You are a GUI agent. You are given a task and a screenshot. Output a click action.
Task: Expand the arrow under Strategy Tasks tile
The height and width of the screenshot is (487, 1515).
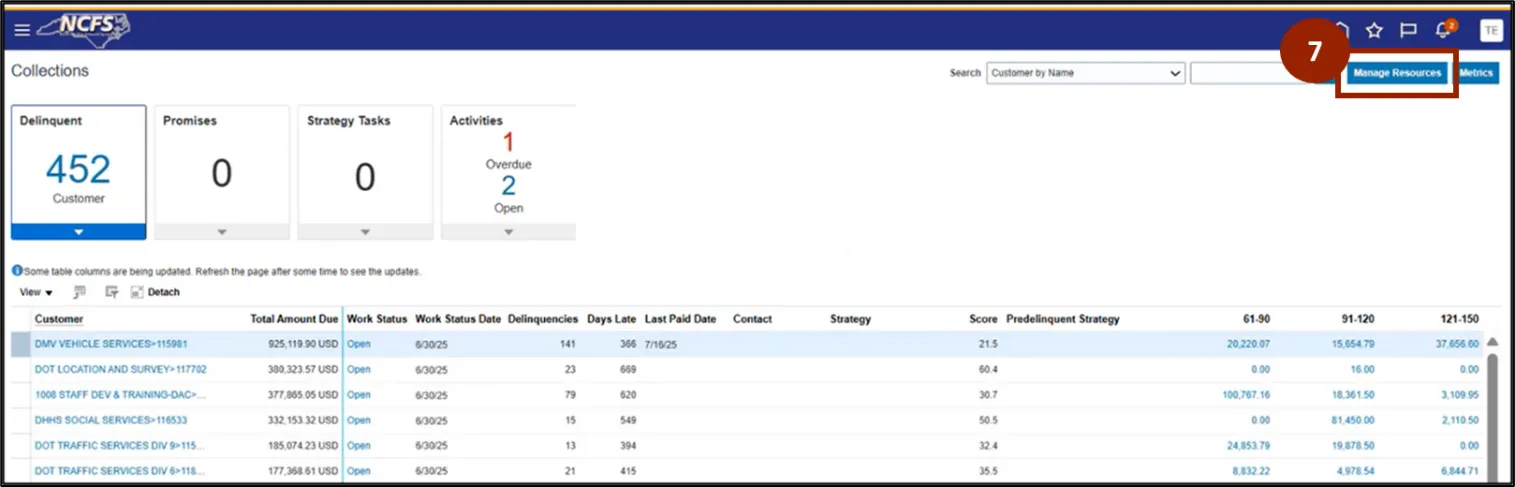(365, 232)
